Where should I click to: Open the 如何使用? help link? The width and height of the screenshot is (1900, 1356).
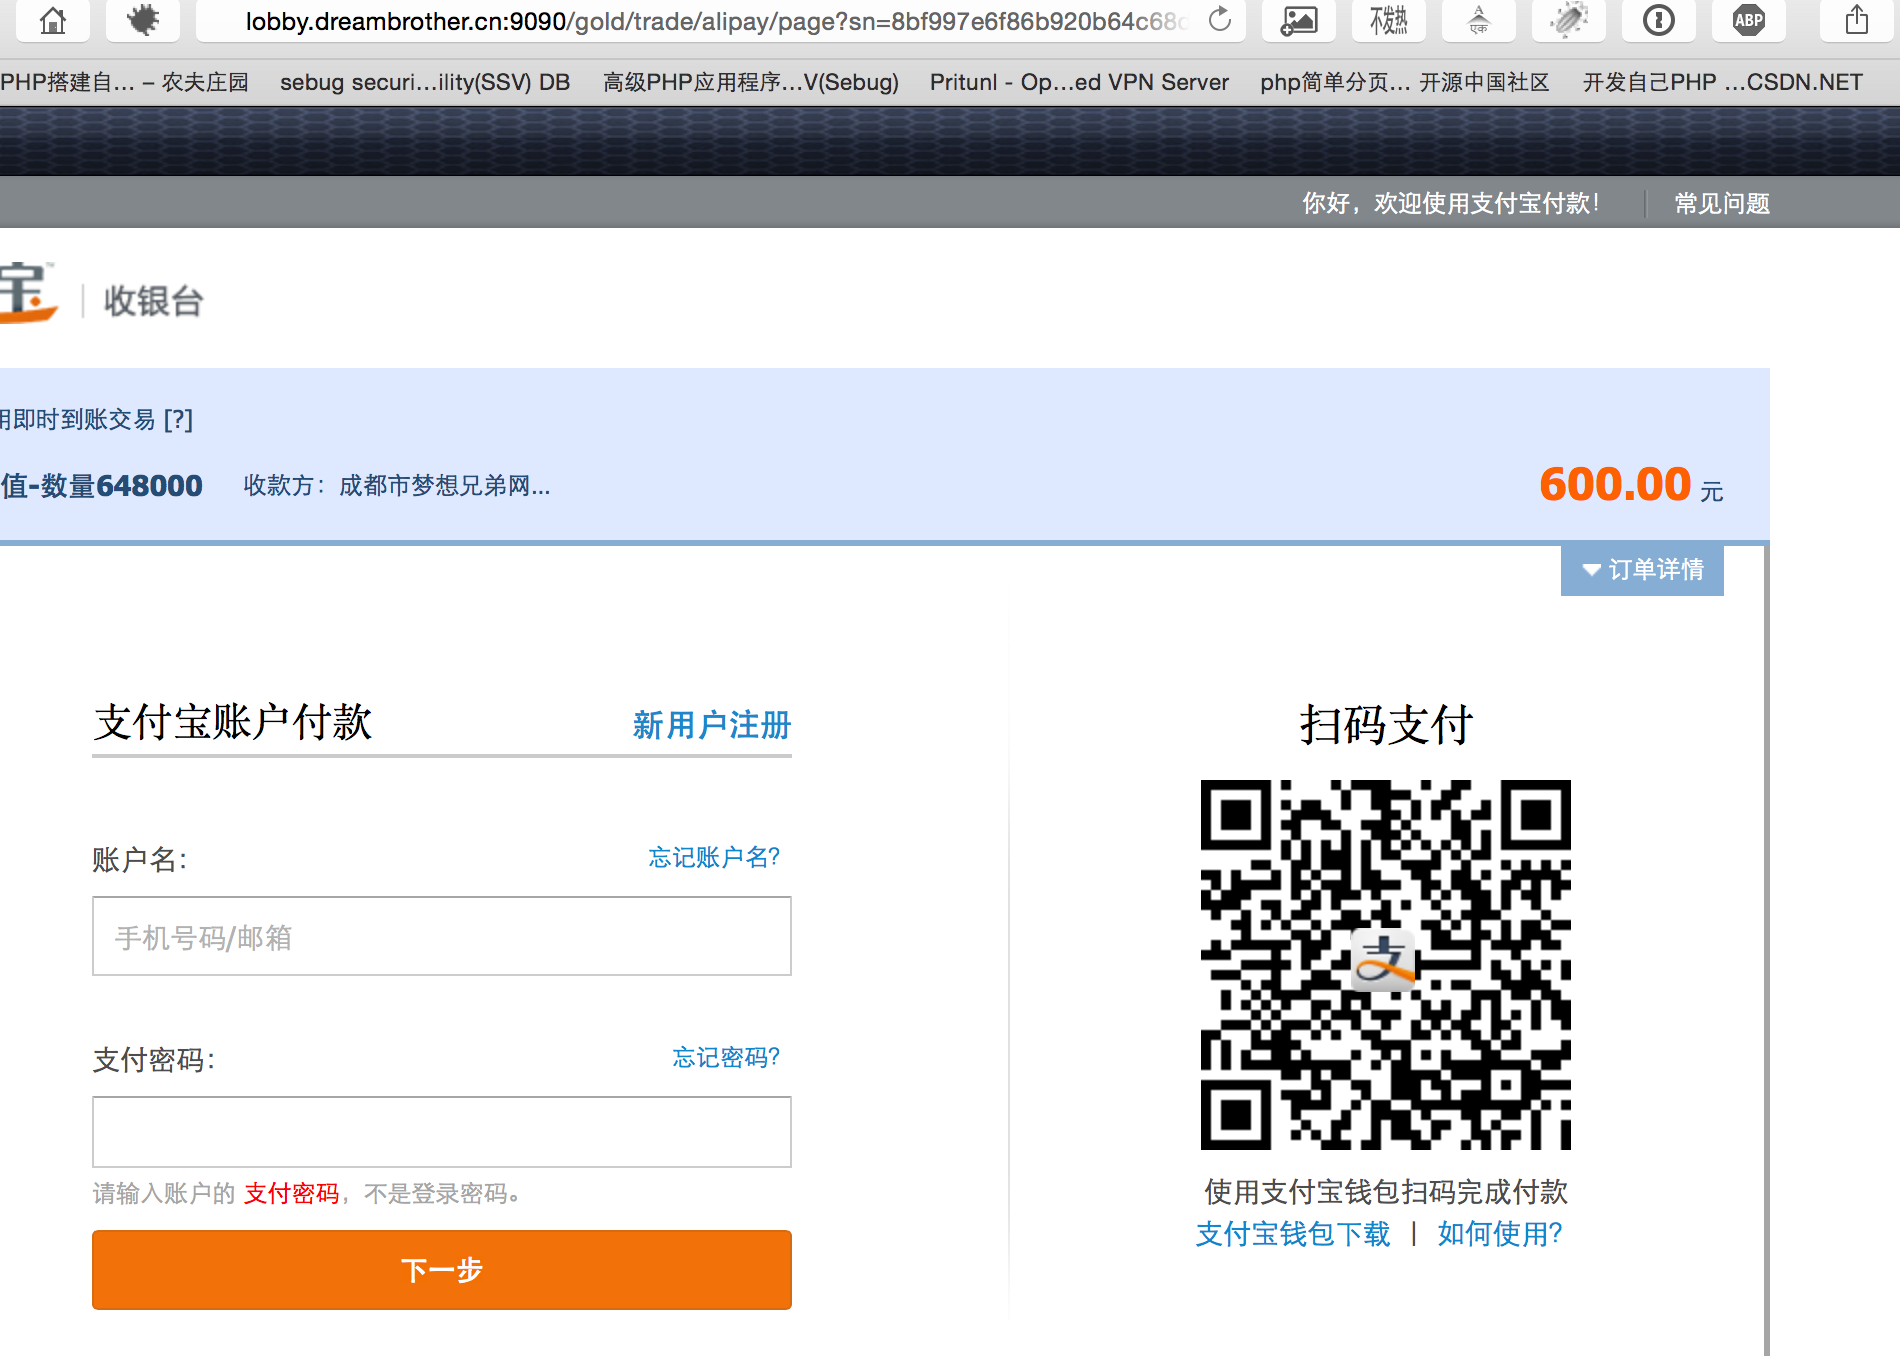[1500, 1234]
